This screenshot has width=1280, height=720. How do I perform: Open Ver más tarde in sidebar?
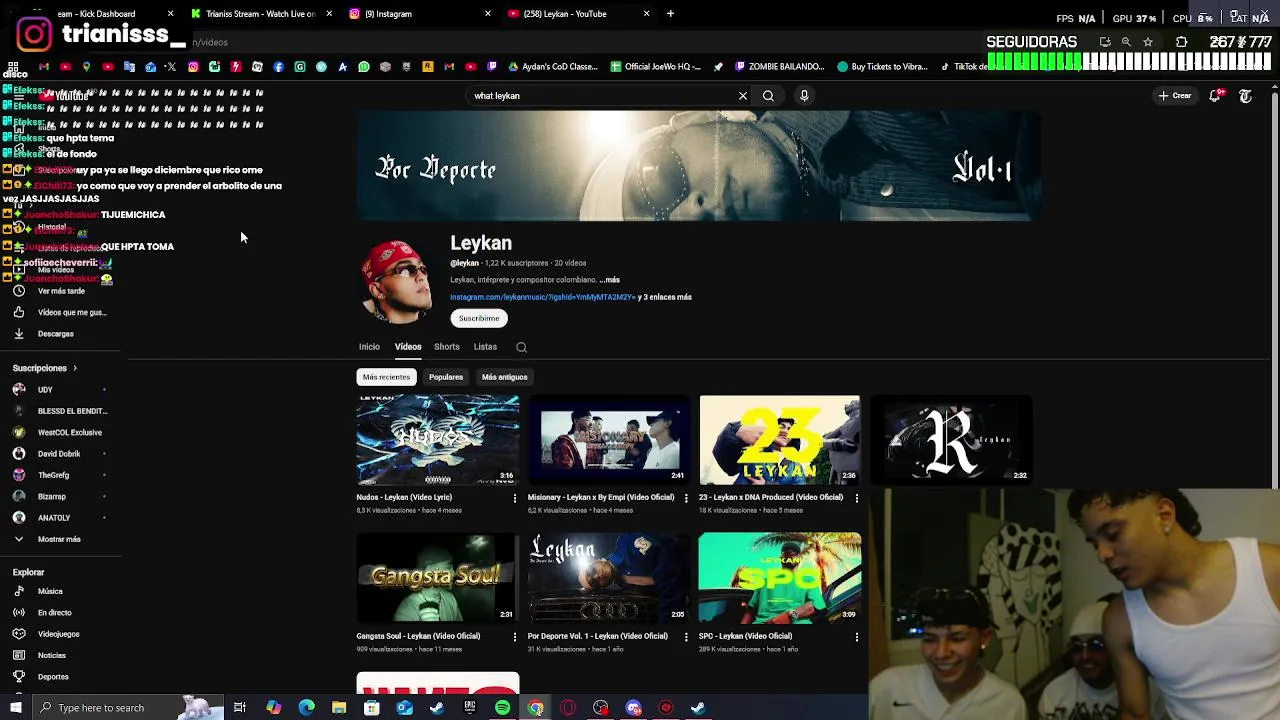point(60,291)
